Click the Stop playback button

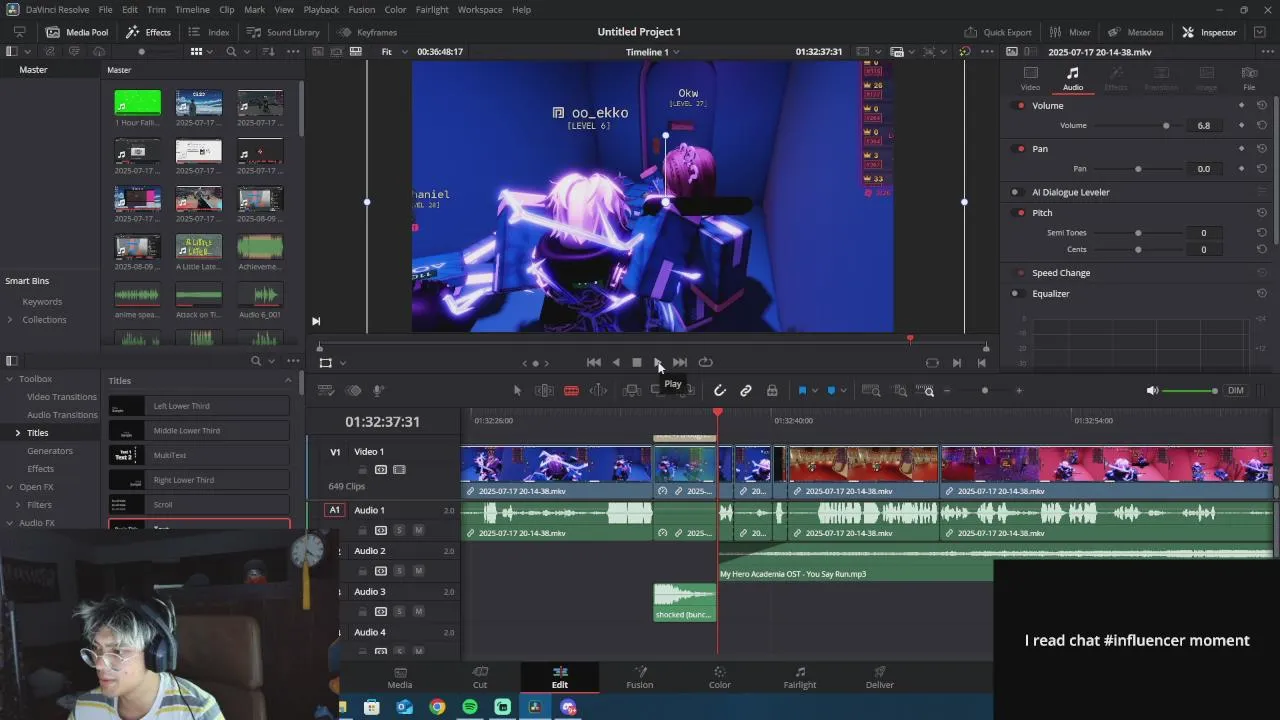636,363
